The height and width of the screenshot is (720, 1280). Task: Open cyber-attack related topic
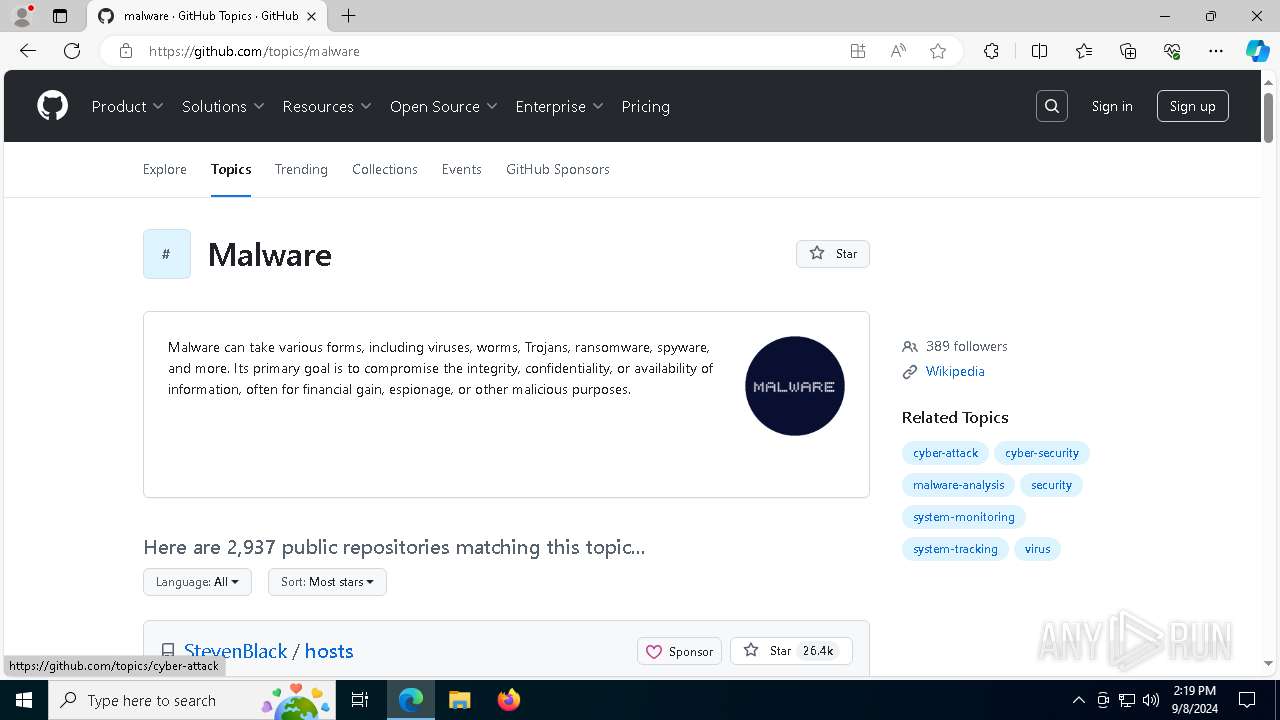click(x=945, y=453)
